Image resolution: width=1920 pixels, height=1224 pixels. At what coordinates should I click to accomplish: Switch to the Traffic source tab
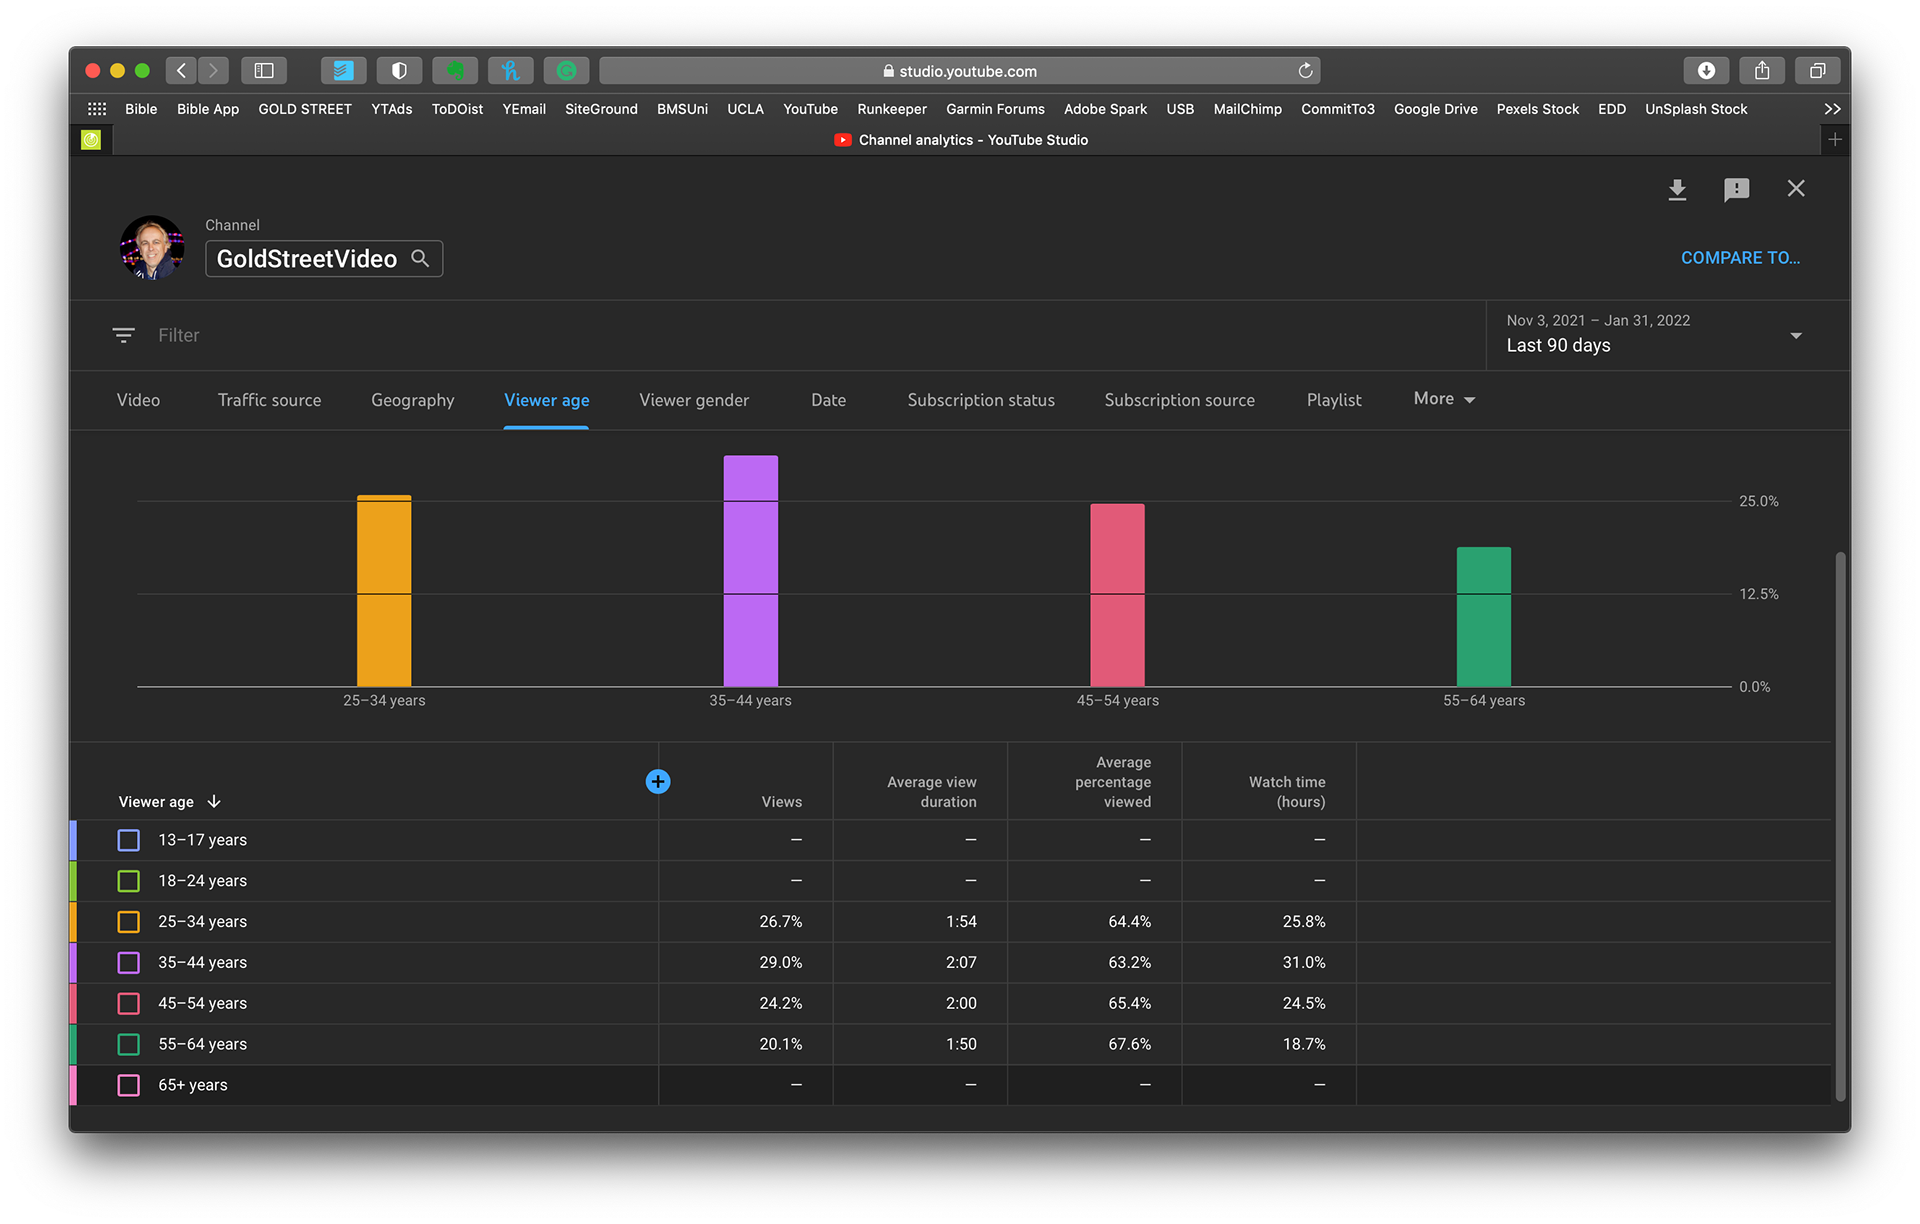tap(269, 400)
